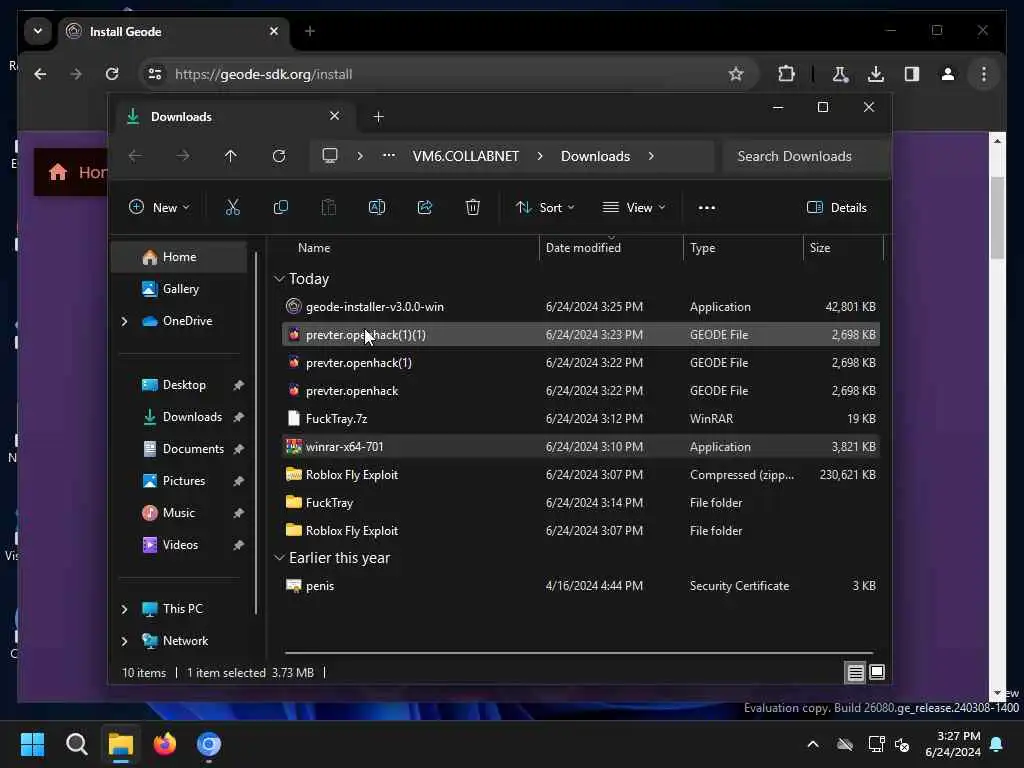Collapse the Earlier this year group
The height and width of the screenshot is (768, 1024).
(x=280, y=558)
